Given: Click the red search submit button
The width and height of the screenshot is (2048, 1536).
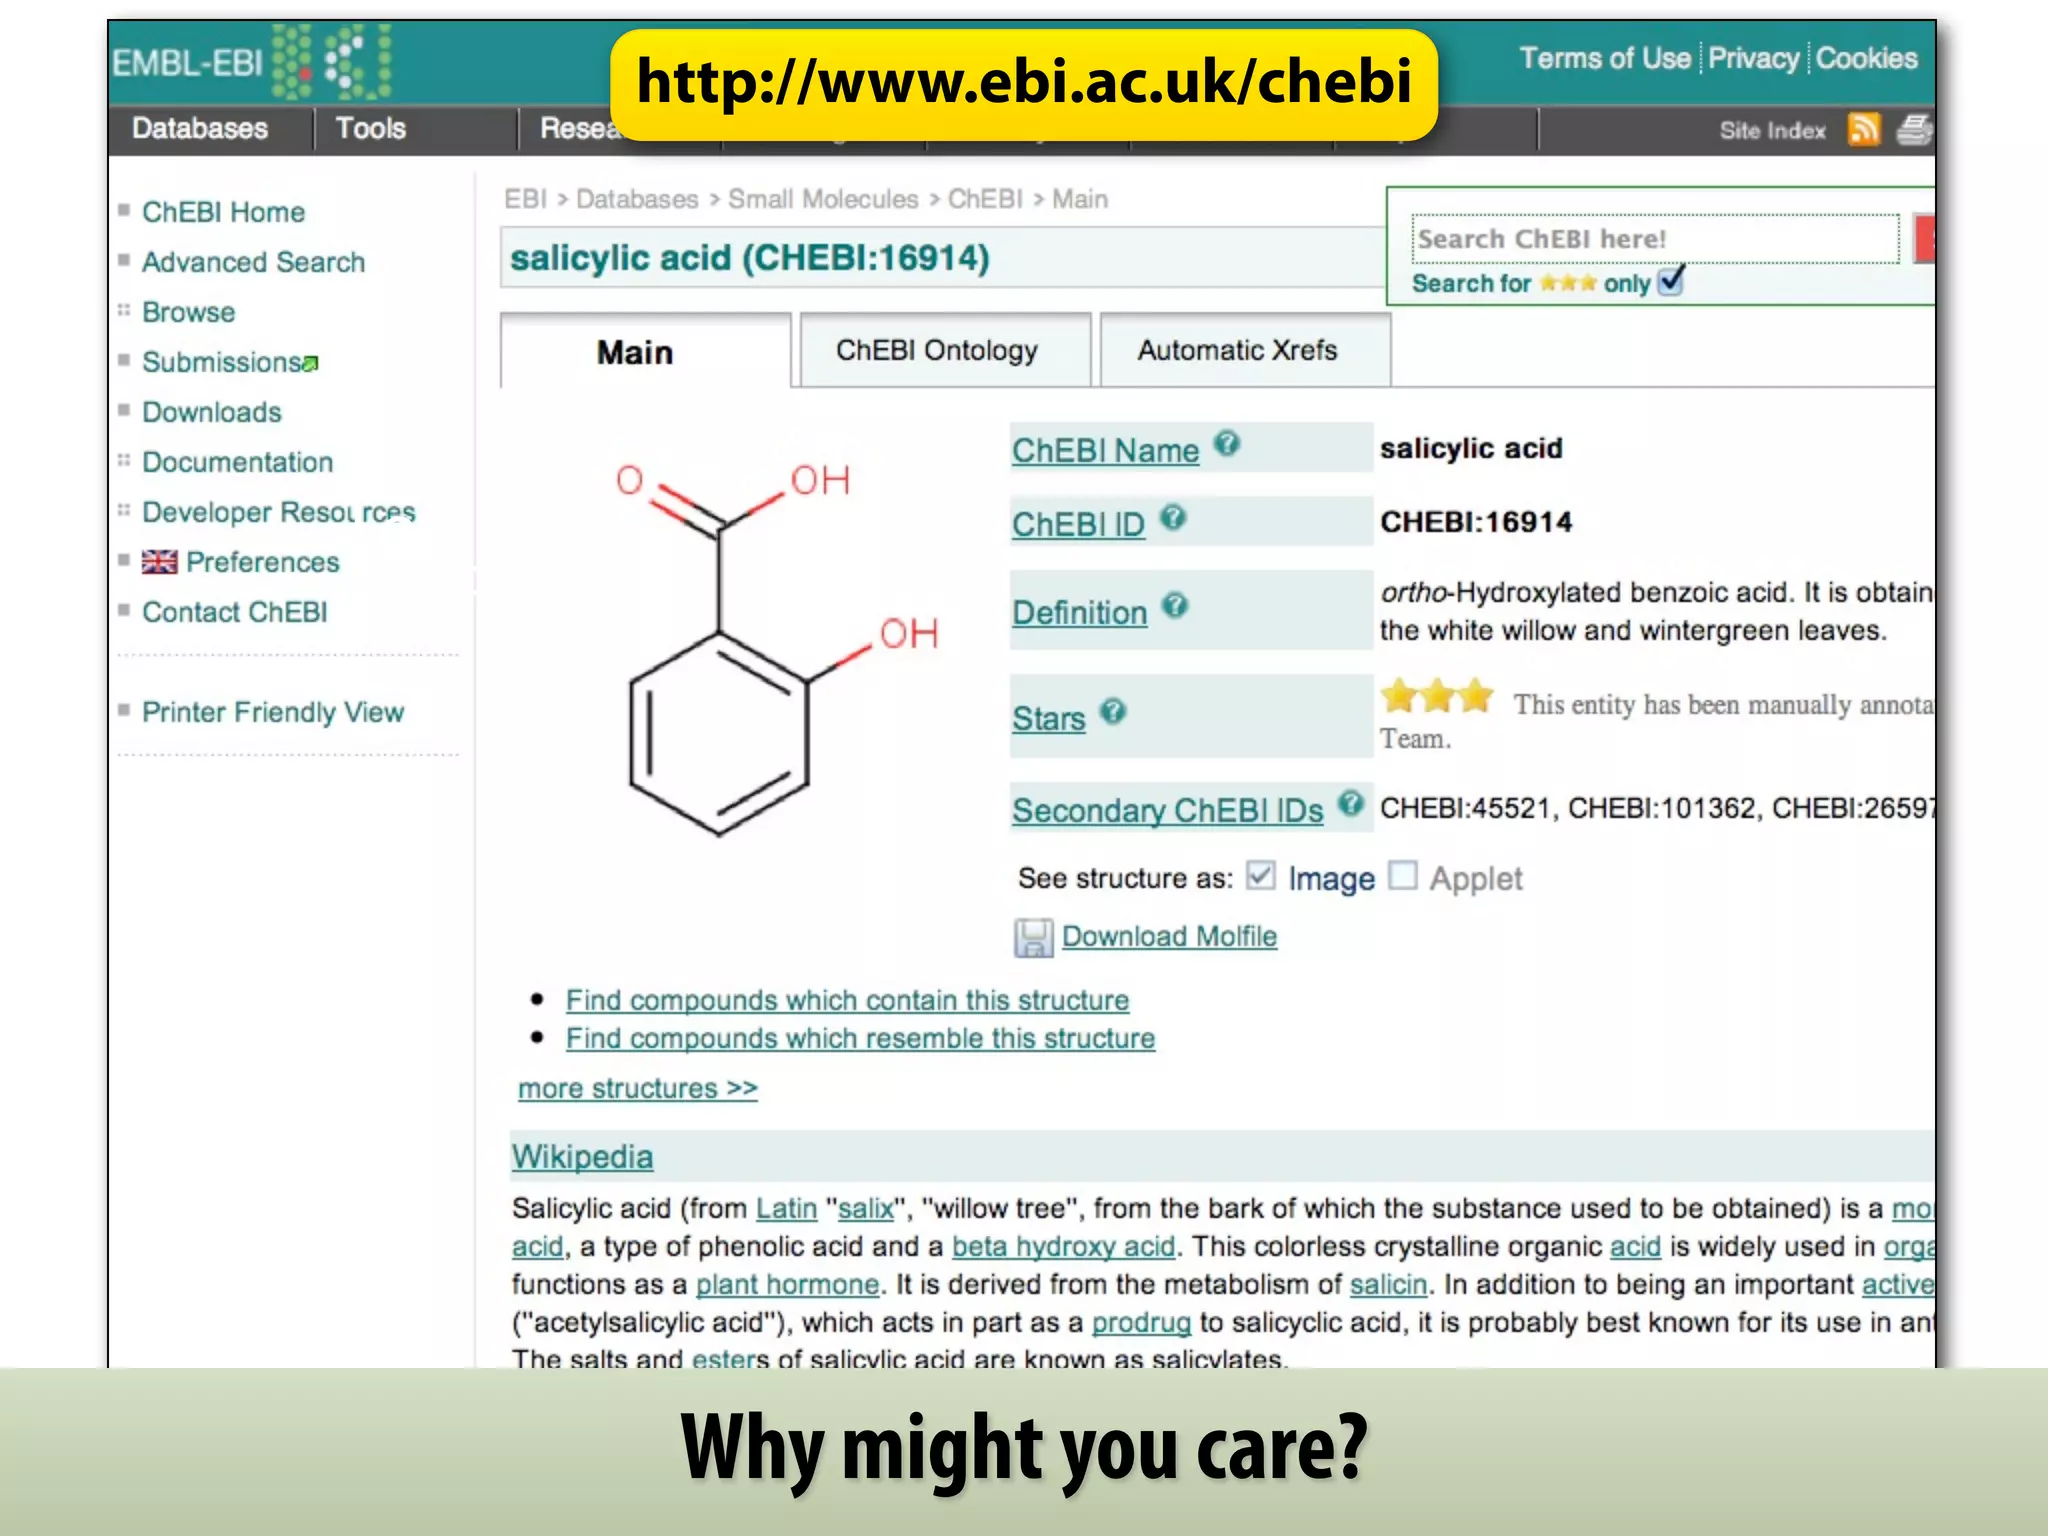Looking at the screenshot, I should point(1924,239).
